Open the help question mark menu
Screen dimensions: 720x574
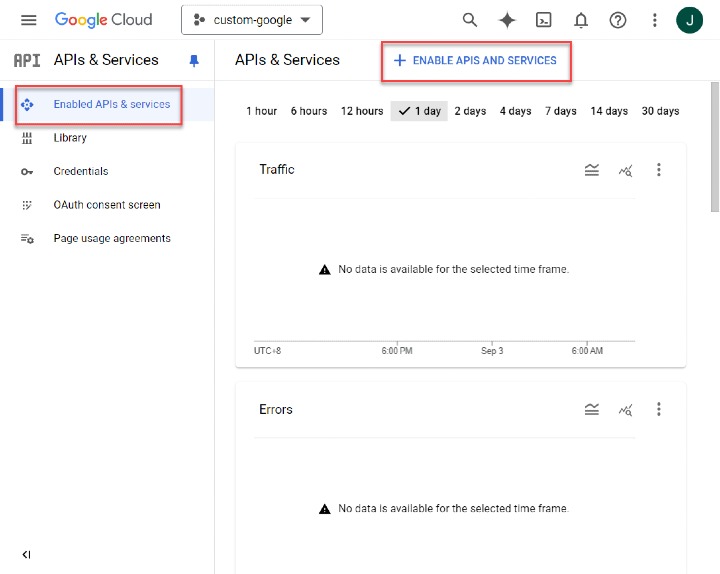click(618, 20)
